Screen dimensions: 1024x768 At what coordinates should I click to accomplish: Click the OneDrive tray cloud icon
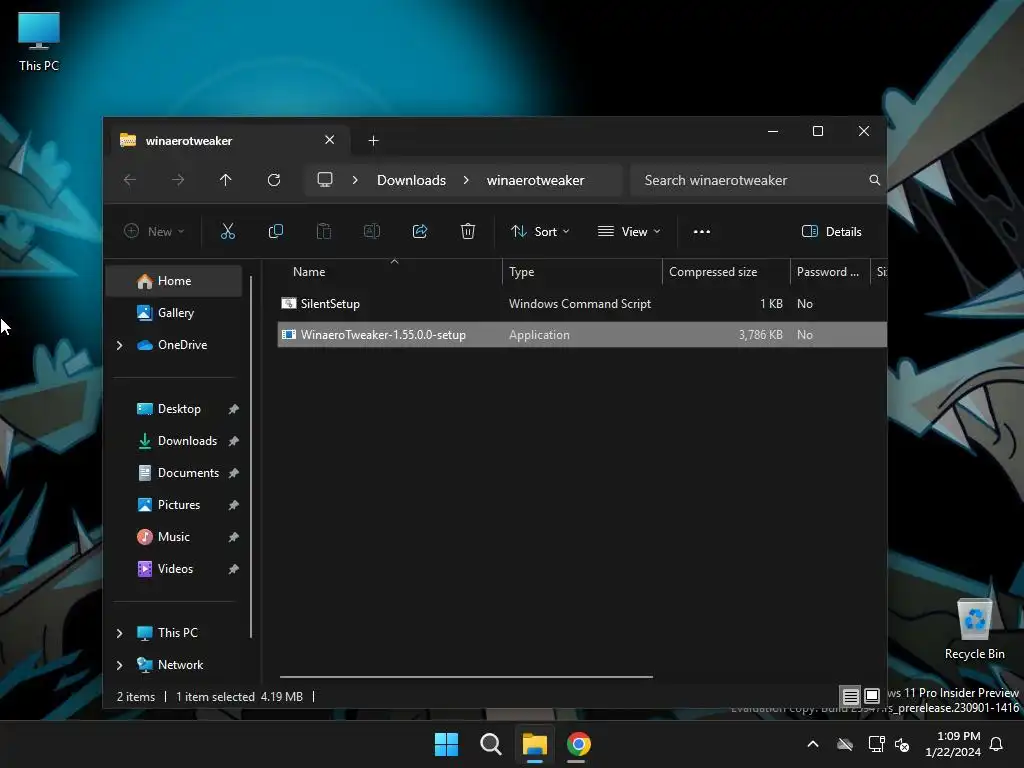point(845,744)
